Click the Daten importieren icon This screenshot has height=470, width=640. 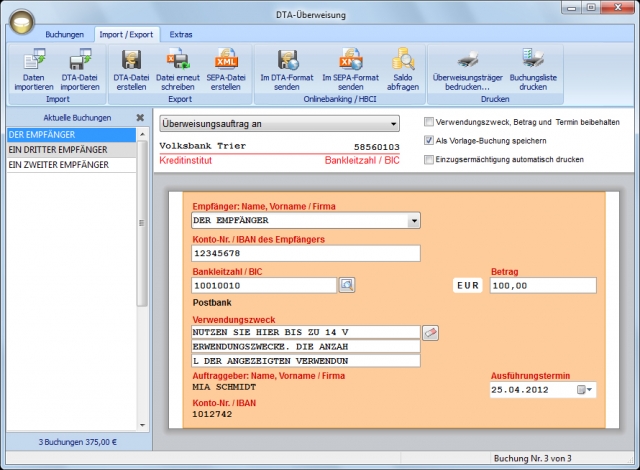34,60
